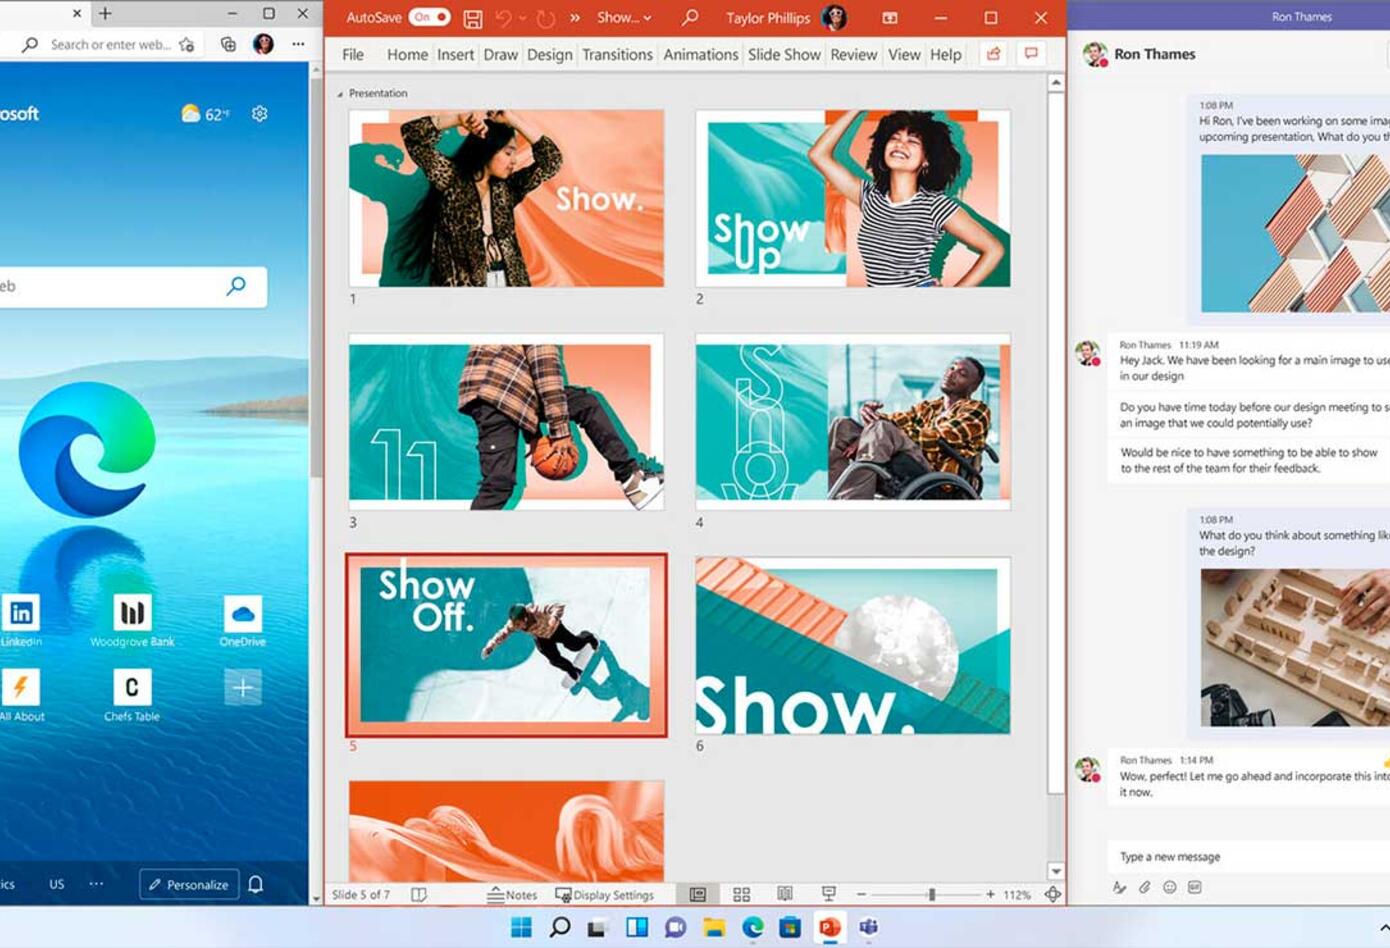This screenshot has height=948, width=1390.
Task: Click the Personalize button in Edge
Action: 189,884
